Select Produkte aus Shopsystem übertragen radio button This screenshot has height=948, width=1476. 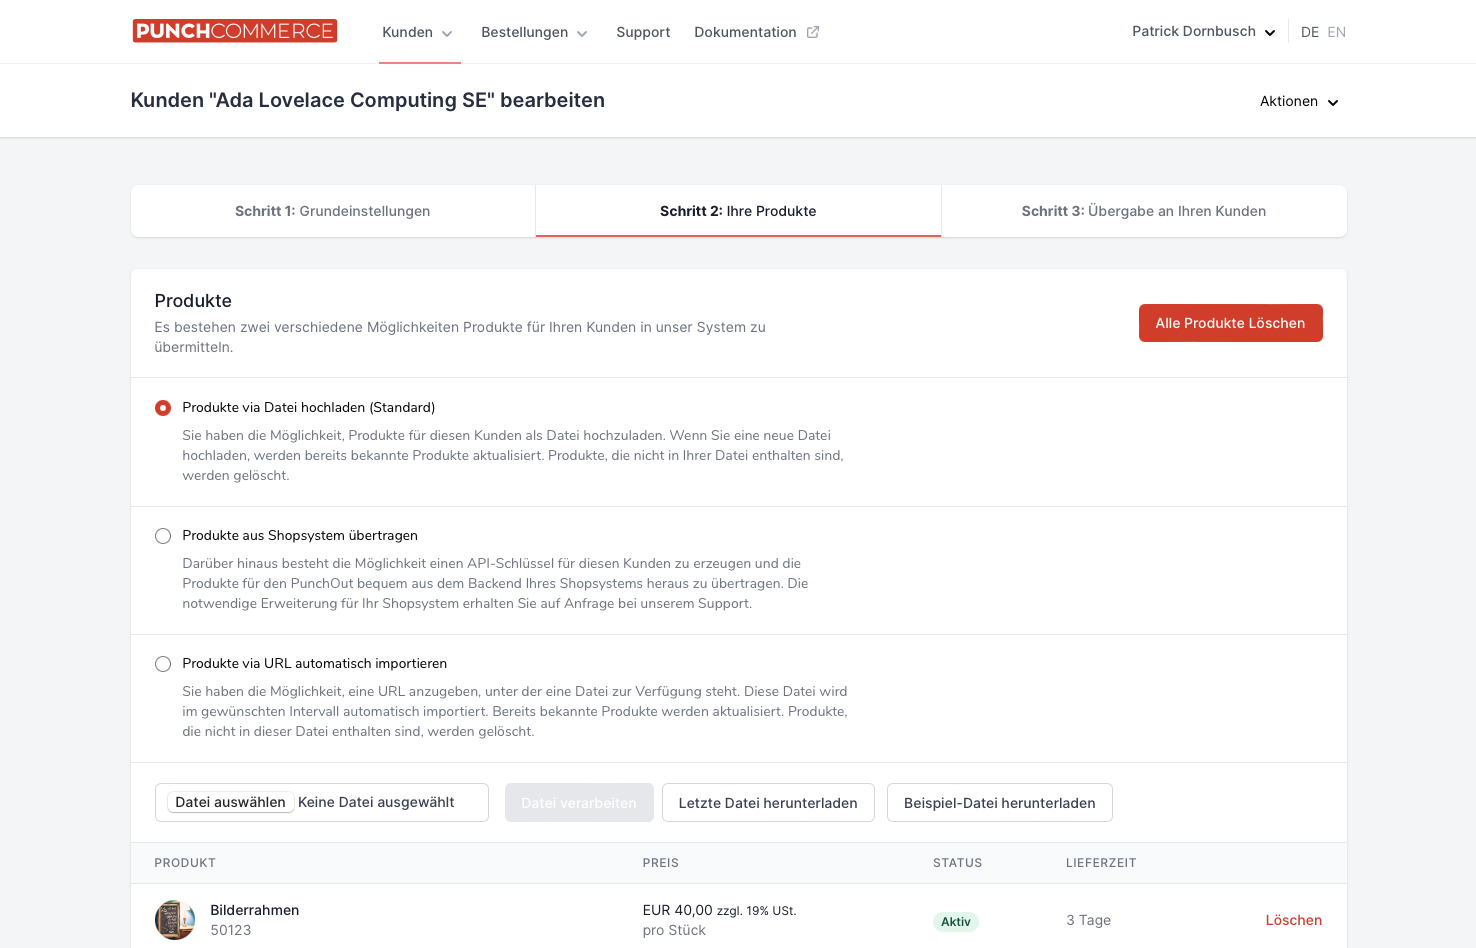(x=163, y=536)
